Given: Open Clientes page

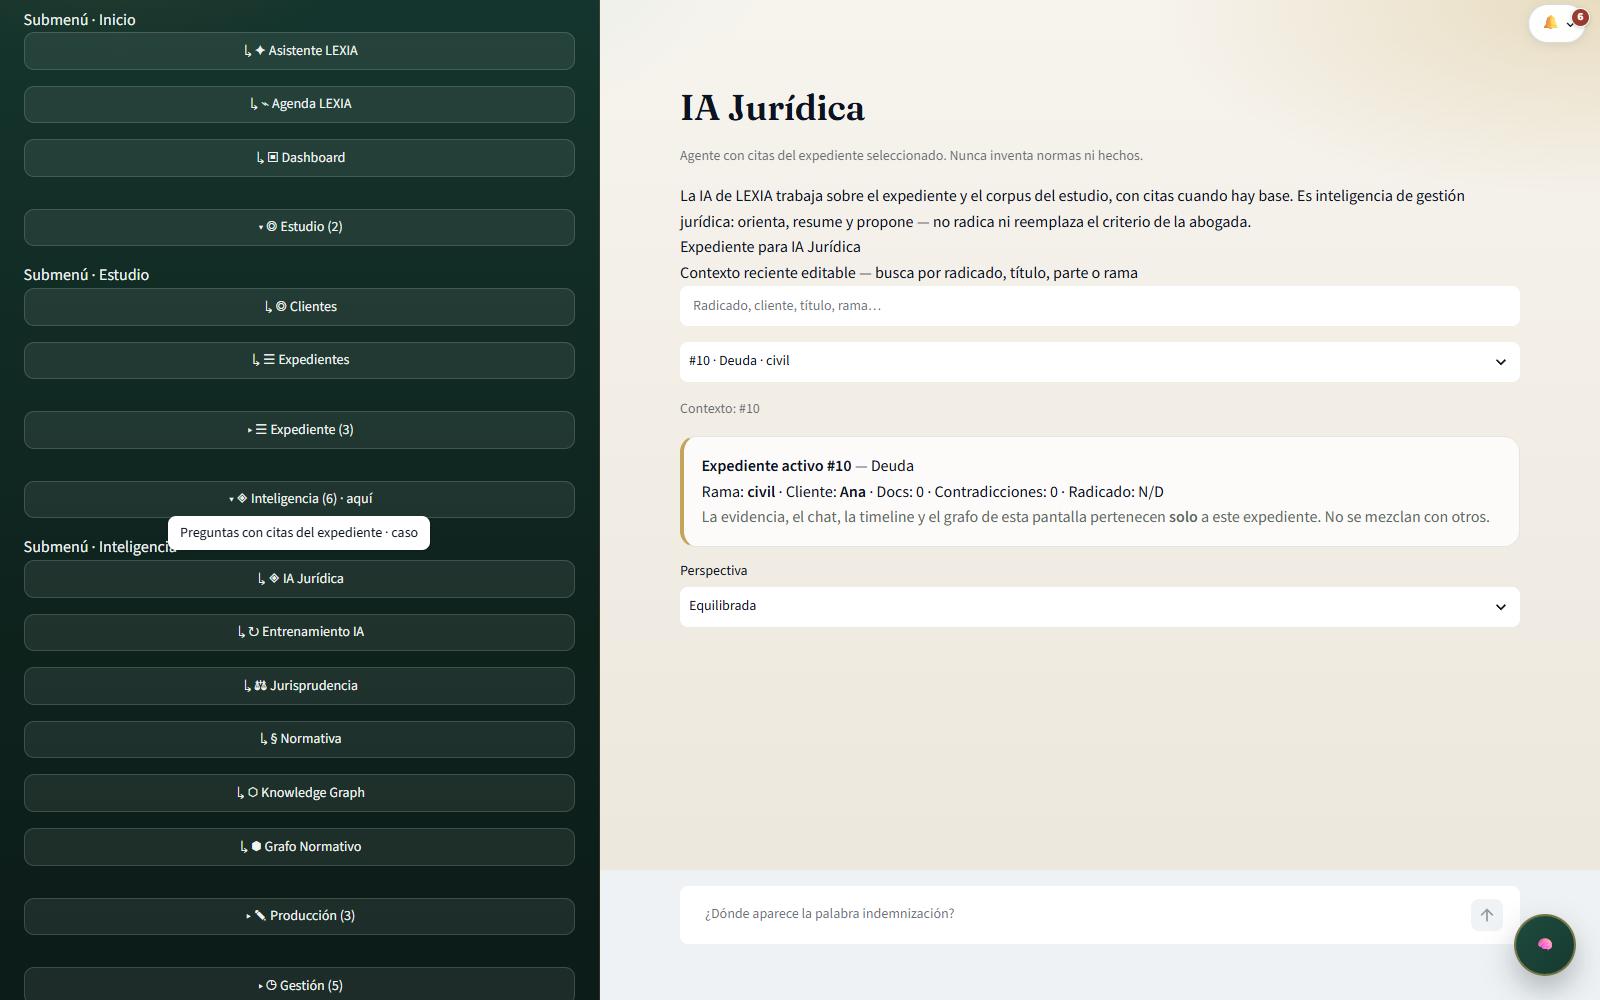Looking at the screenshot, I should pyautogui.click(x=299, y=307).
